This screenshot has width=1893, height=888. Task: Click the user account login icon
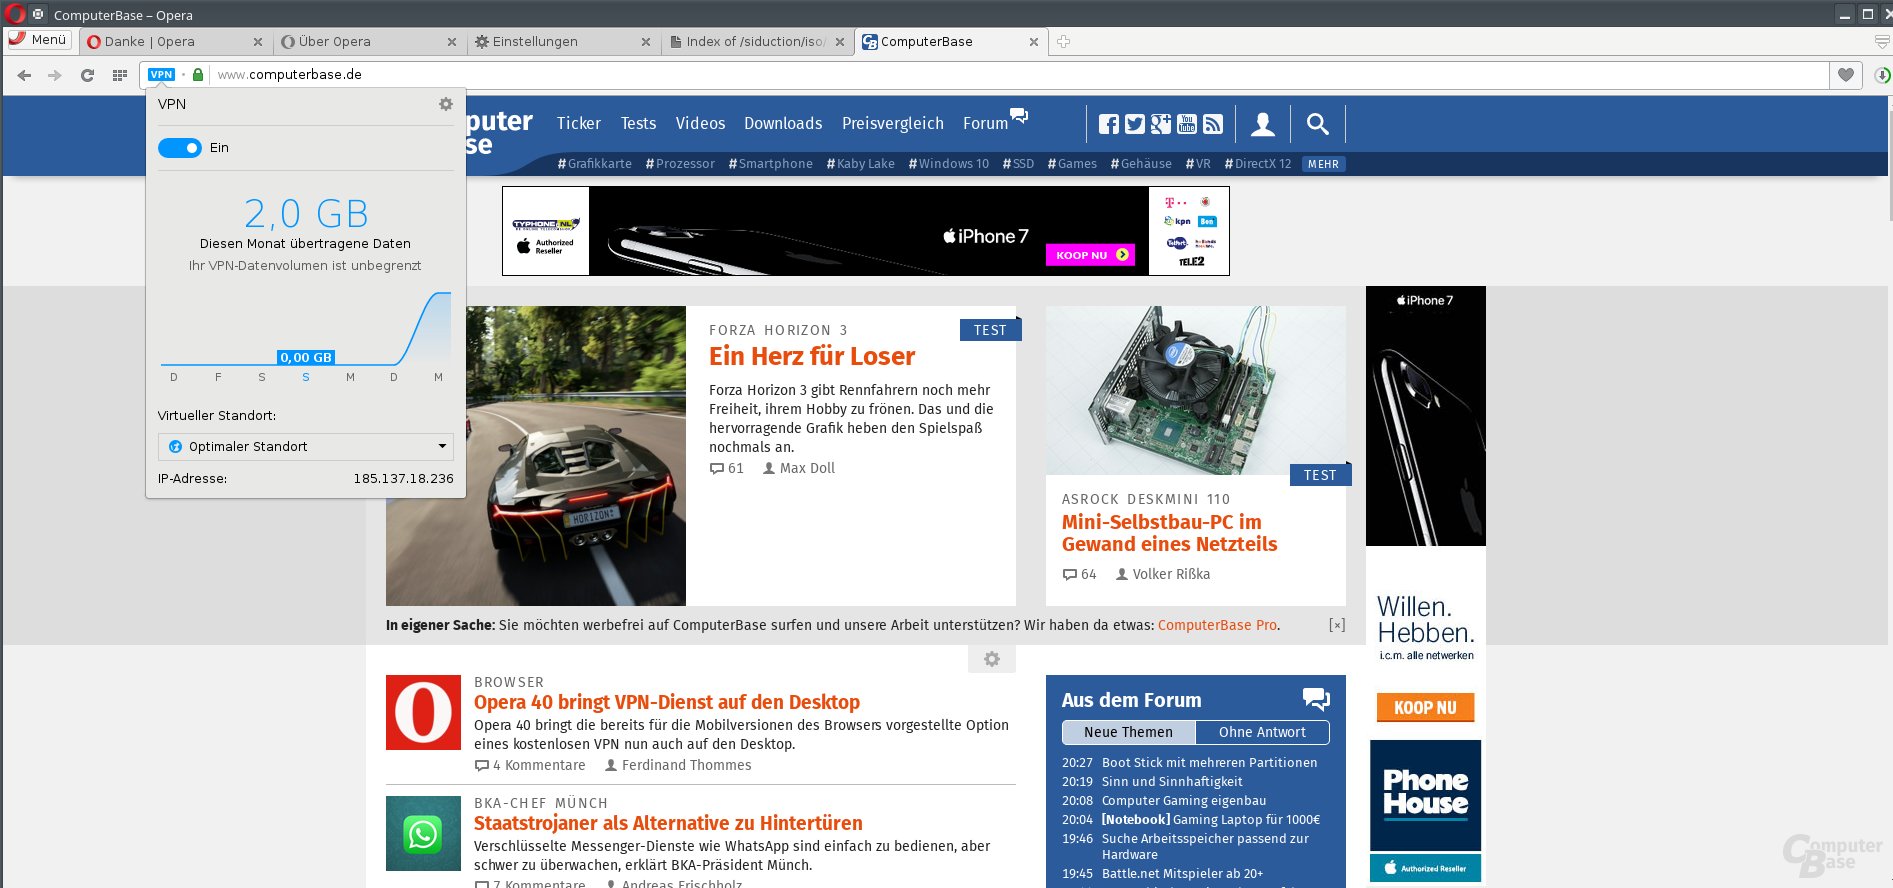(x=1263, y=124)
